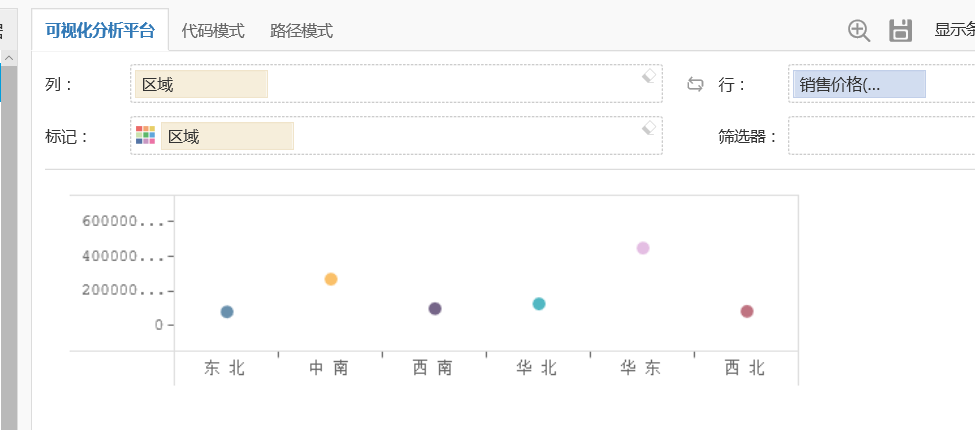This screenshot has width=975, height=430.
Task: Switch to the 路径模式 tab
Action: click(301, 31)
